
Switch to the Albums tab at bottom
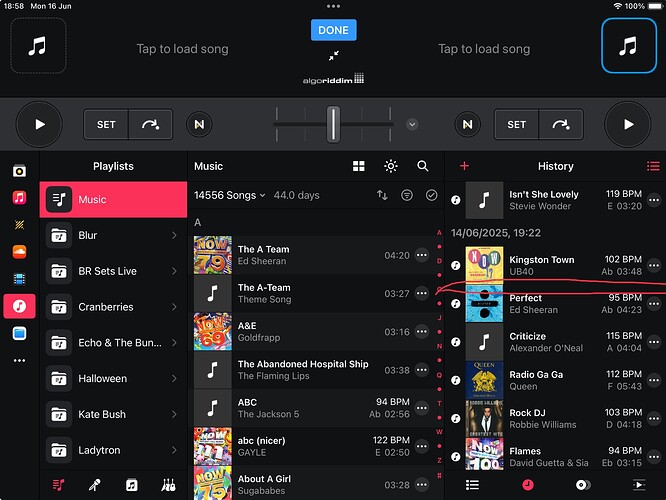click(x=132, y=485)
